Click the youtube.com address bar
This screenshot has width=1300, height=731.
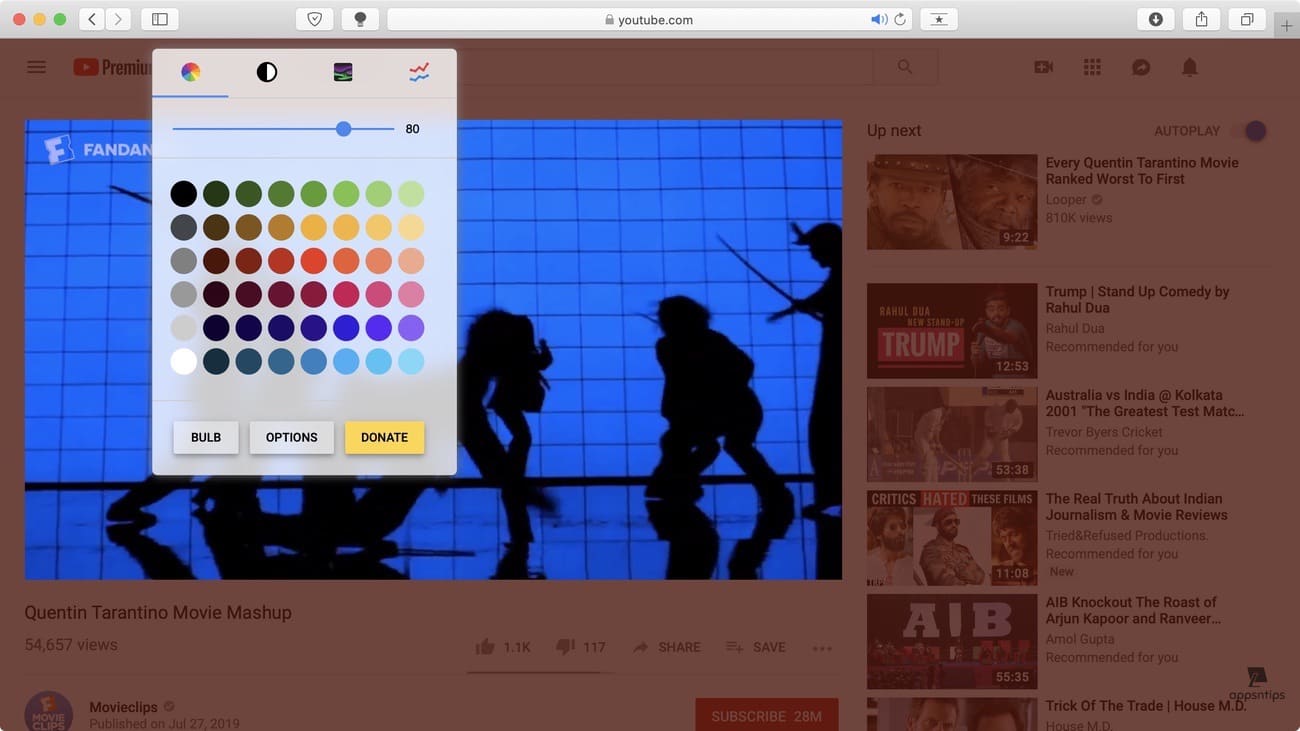(649, 19)
